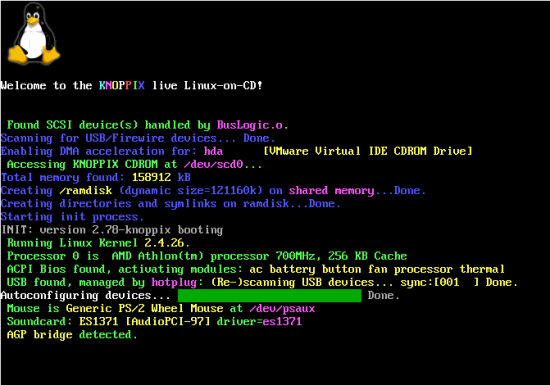This screenshot has width=550, height=385.
Task: Click 'Running Linux Kernel 2.4.26.' line
Action: (98, 243)
